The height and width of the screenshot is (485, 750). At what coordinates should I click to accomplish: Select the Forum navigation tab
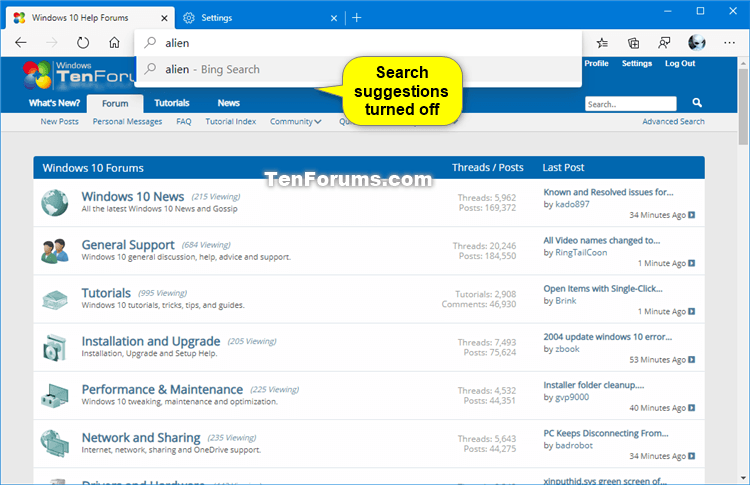pos(115,103)
